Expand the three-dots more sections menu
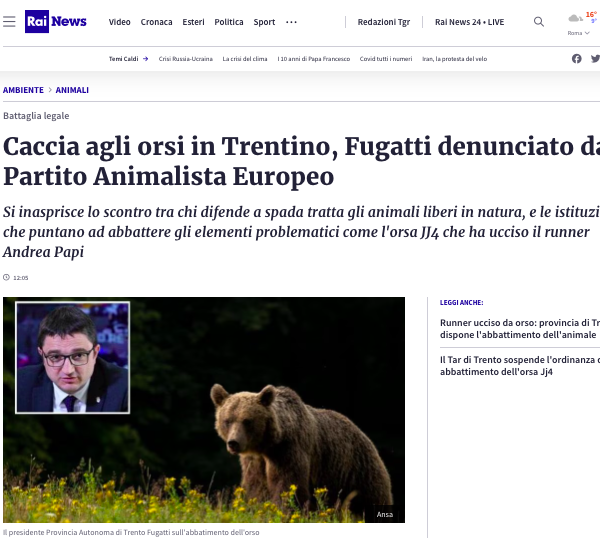 click(x=291, y=22)
